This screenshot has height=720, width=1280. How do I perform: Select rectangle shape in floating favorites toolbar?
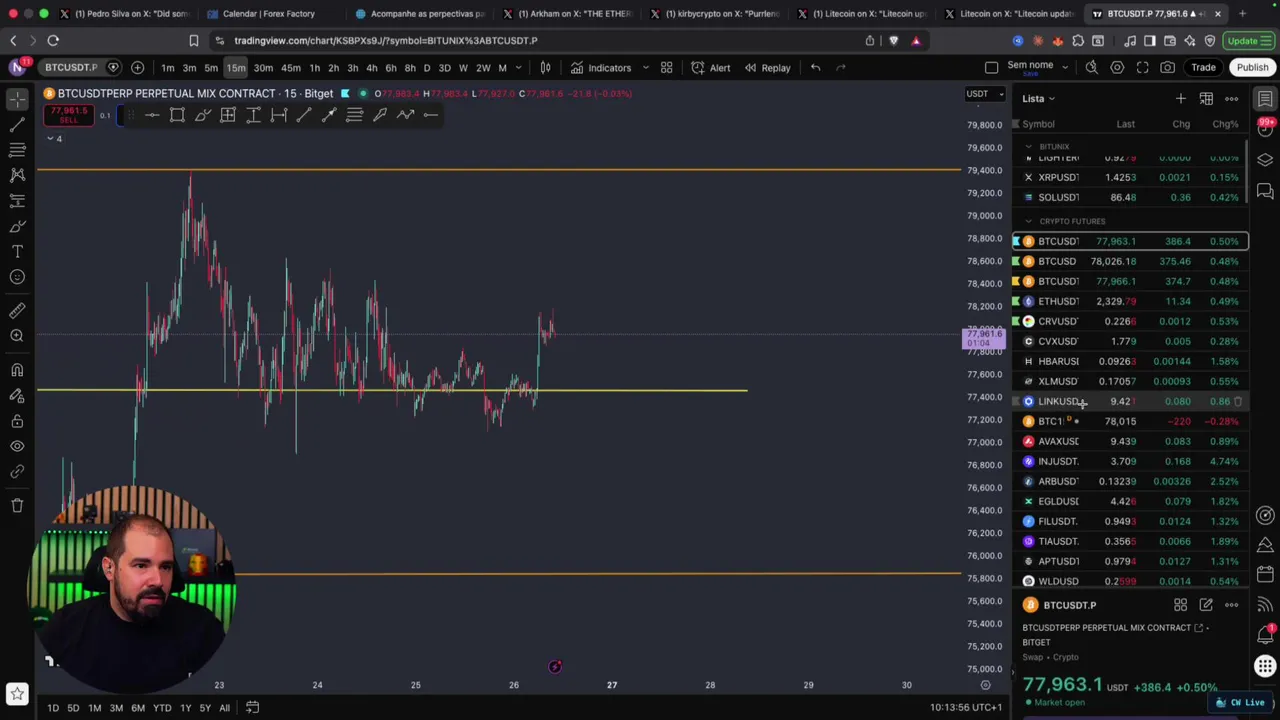(177, 115)
